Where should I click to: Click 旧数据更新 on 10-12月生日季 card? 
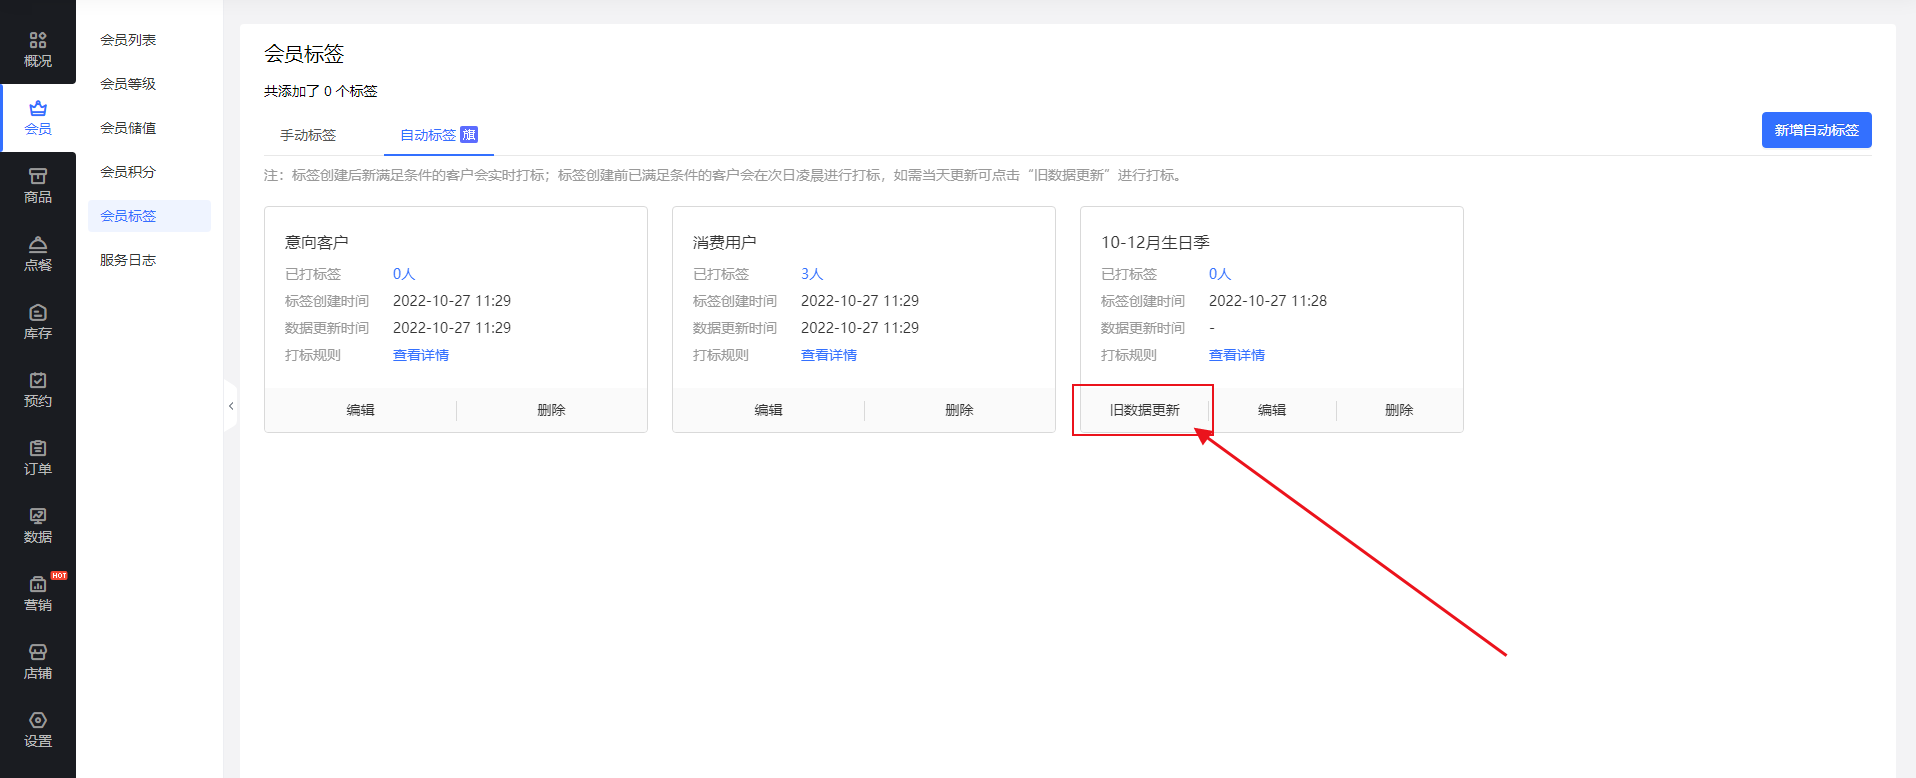tap(1144, 410)
